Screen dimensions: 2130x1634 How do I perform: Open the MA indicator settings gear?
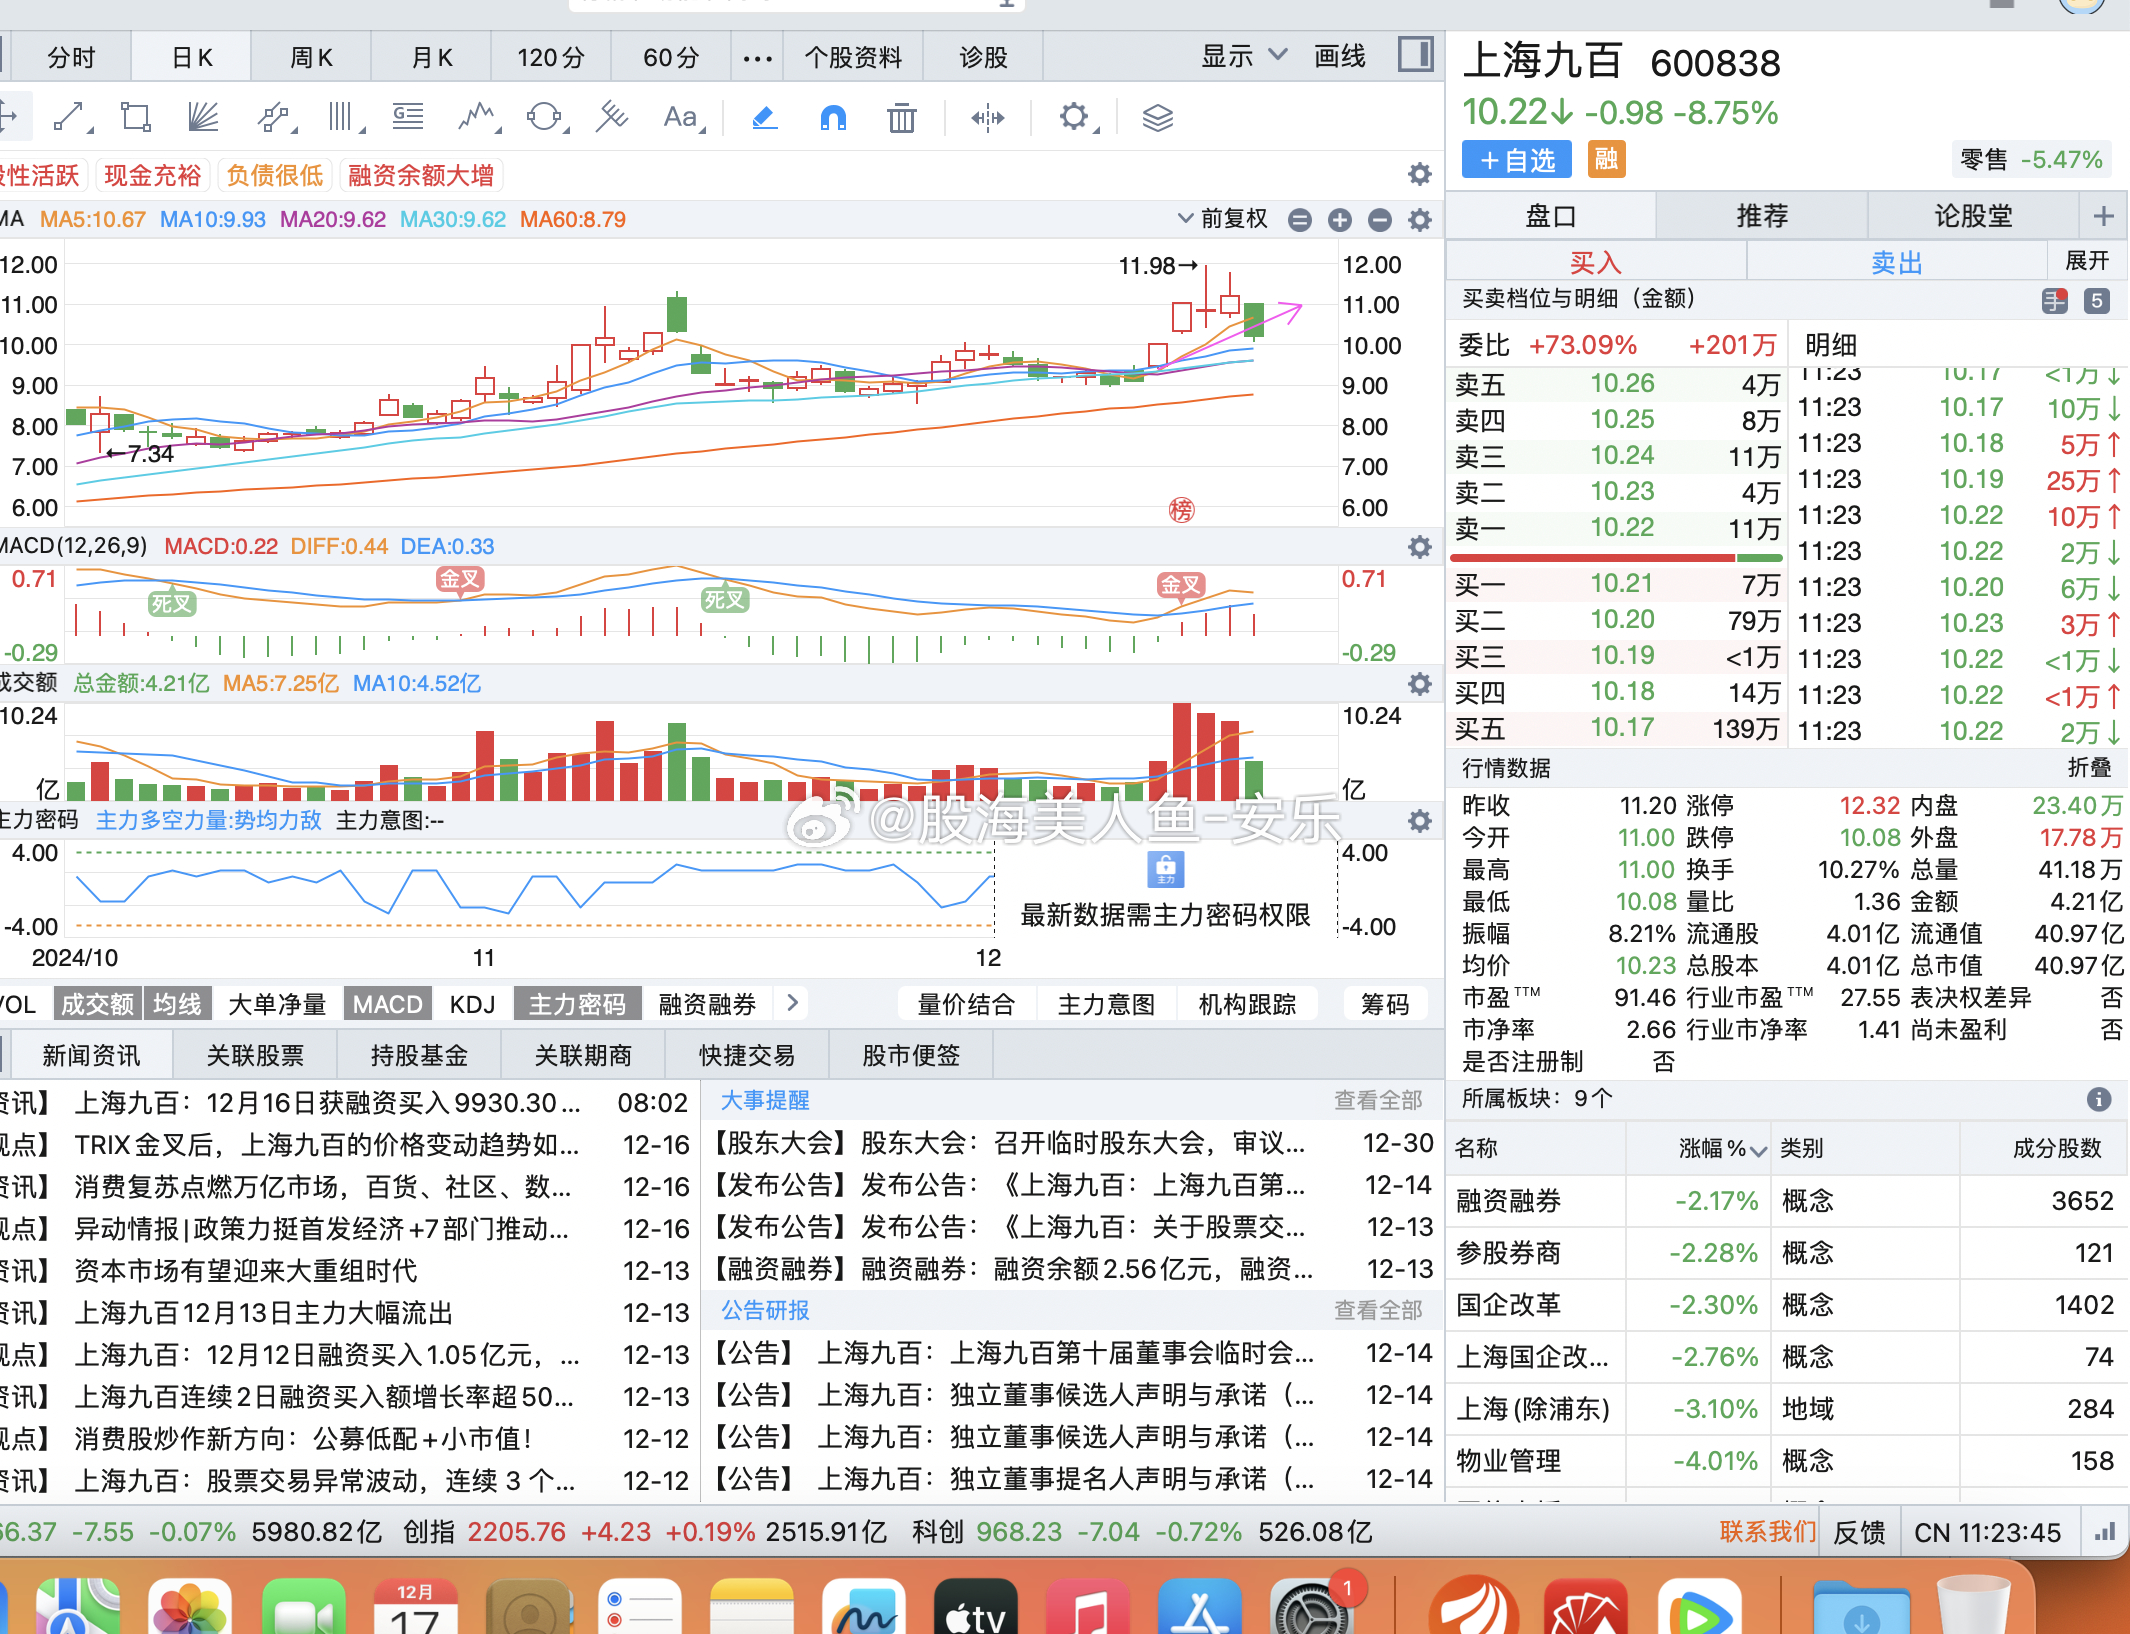[x=1419, y=220]
